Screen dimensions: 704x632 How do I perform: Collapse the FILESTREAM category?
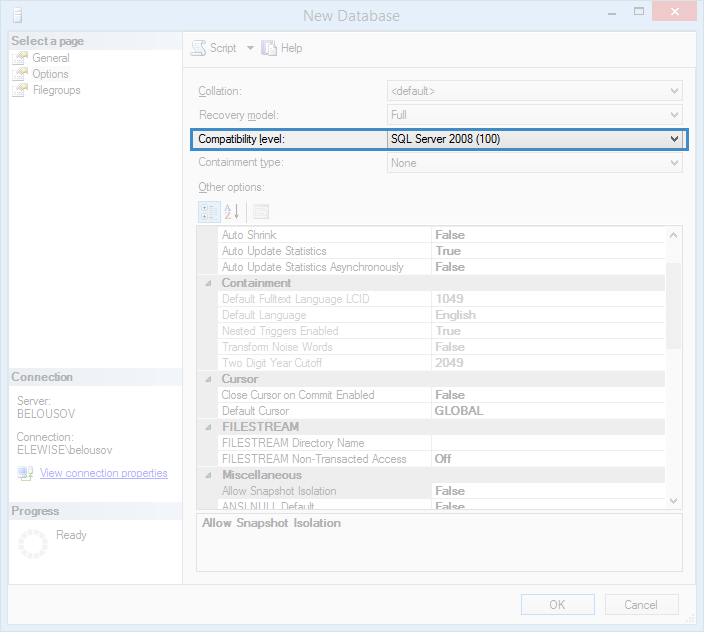coord(209,427)
